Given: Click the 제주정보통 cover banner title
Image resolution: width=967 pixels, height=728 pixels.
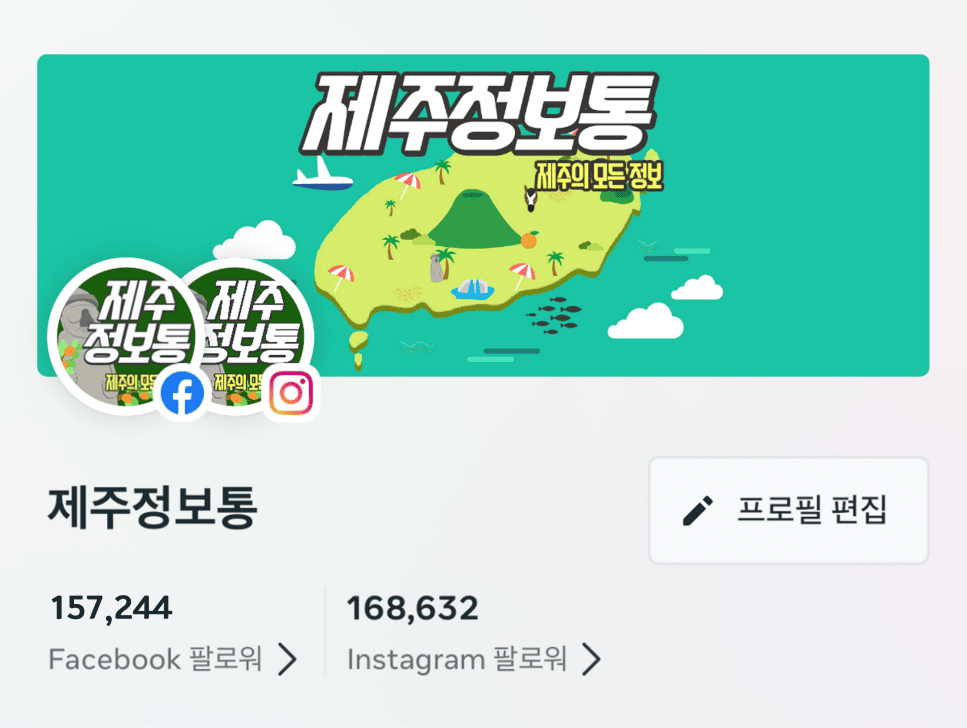Looking at the screenshot, I should click(480, 114).
